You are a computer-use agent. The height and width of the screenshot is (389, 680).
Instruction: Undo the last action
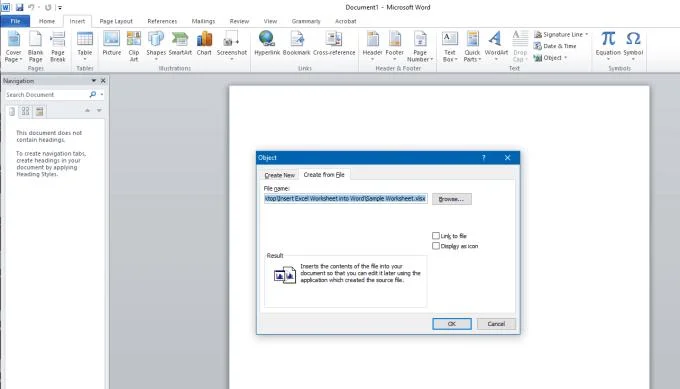[x=31, y=7]
